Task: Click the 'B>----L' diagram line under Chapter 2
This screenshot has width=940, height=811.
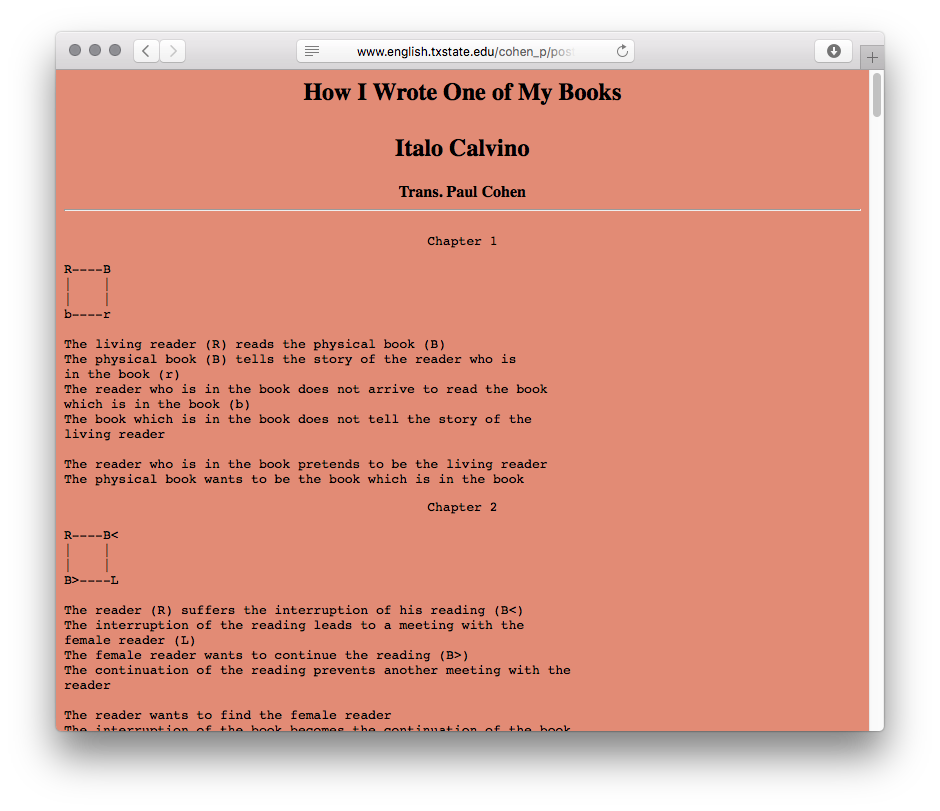Action: click(92, 580)
